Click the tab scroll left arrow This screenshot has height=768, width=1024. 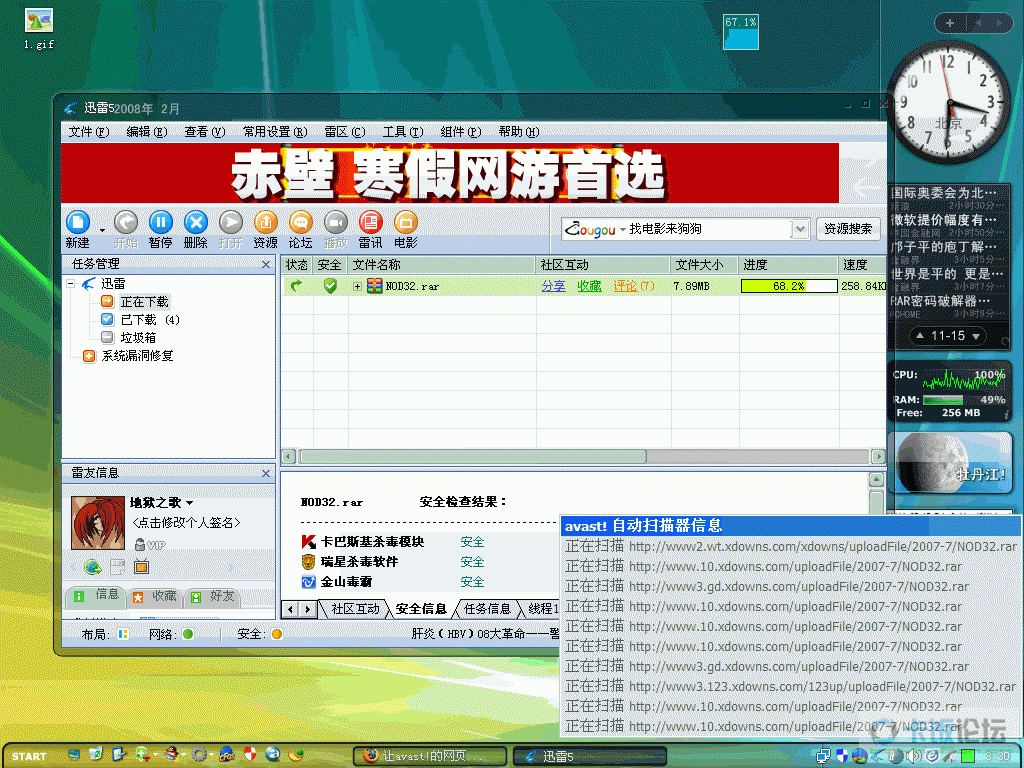(291, 610)
